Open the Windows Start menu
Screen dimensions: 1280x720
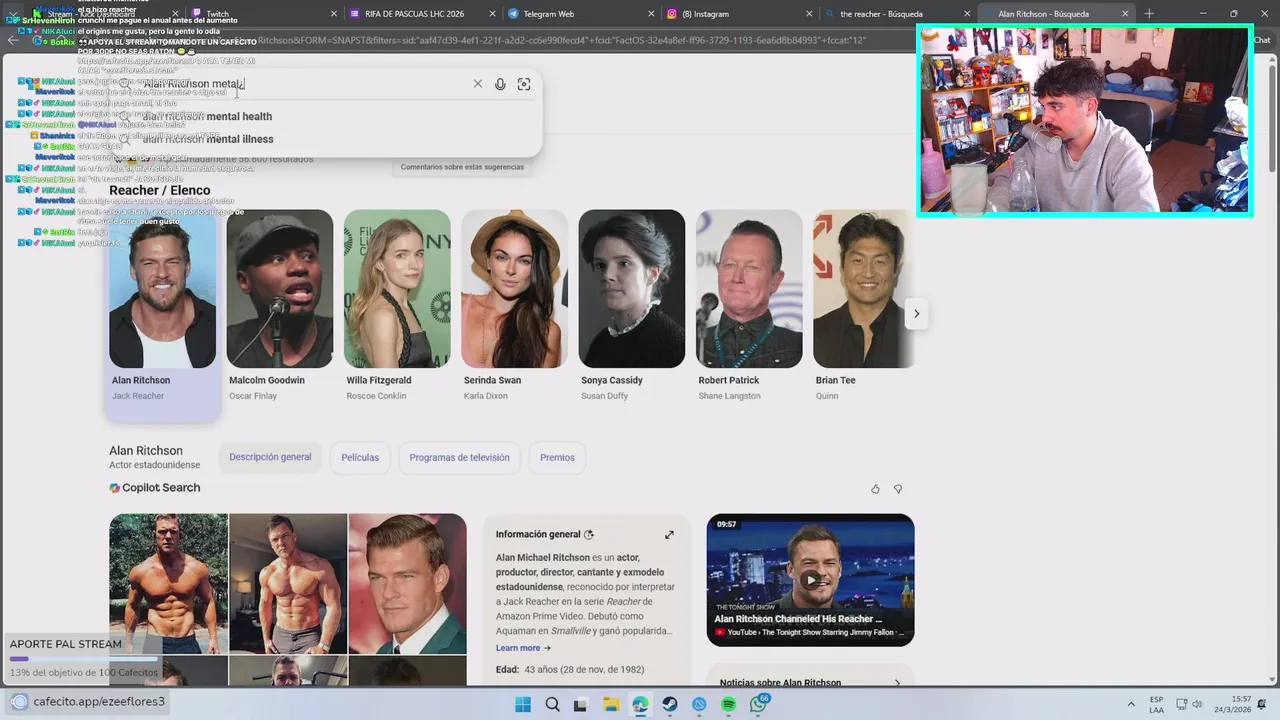(523, 705)
